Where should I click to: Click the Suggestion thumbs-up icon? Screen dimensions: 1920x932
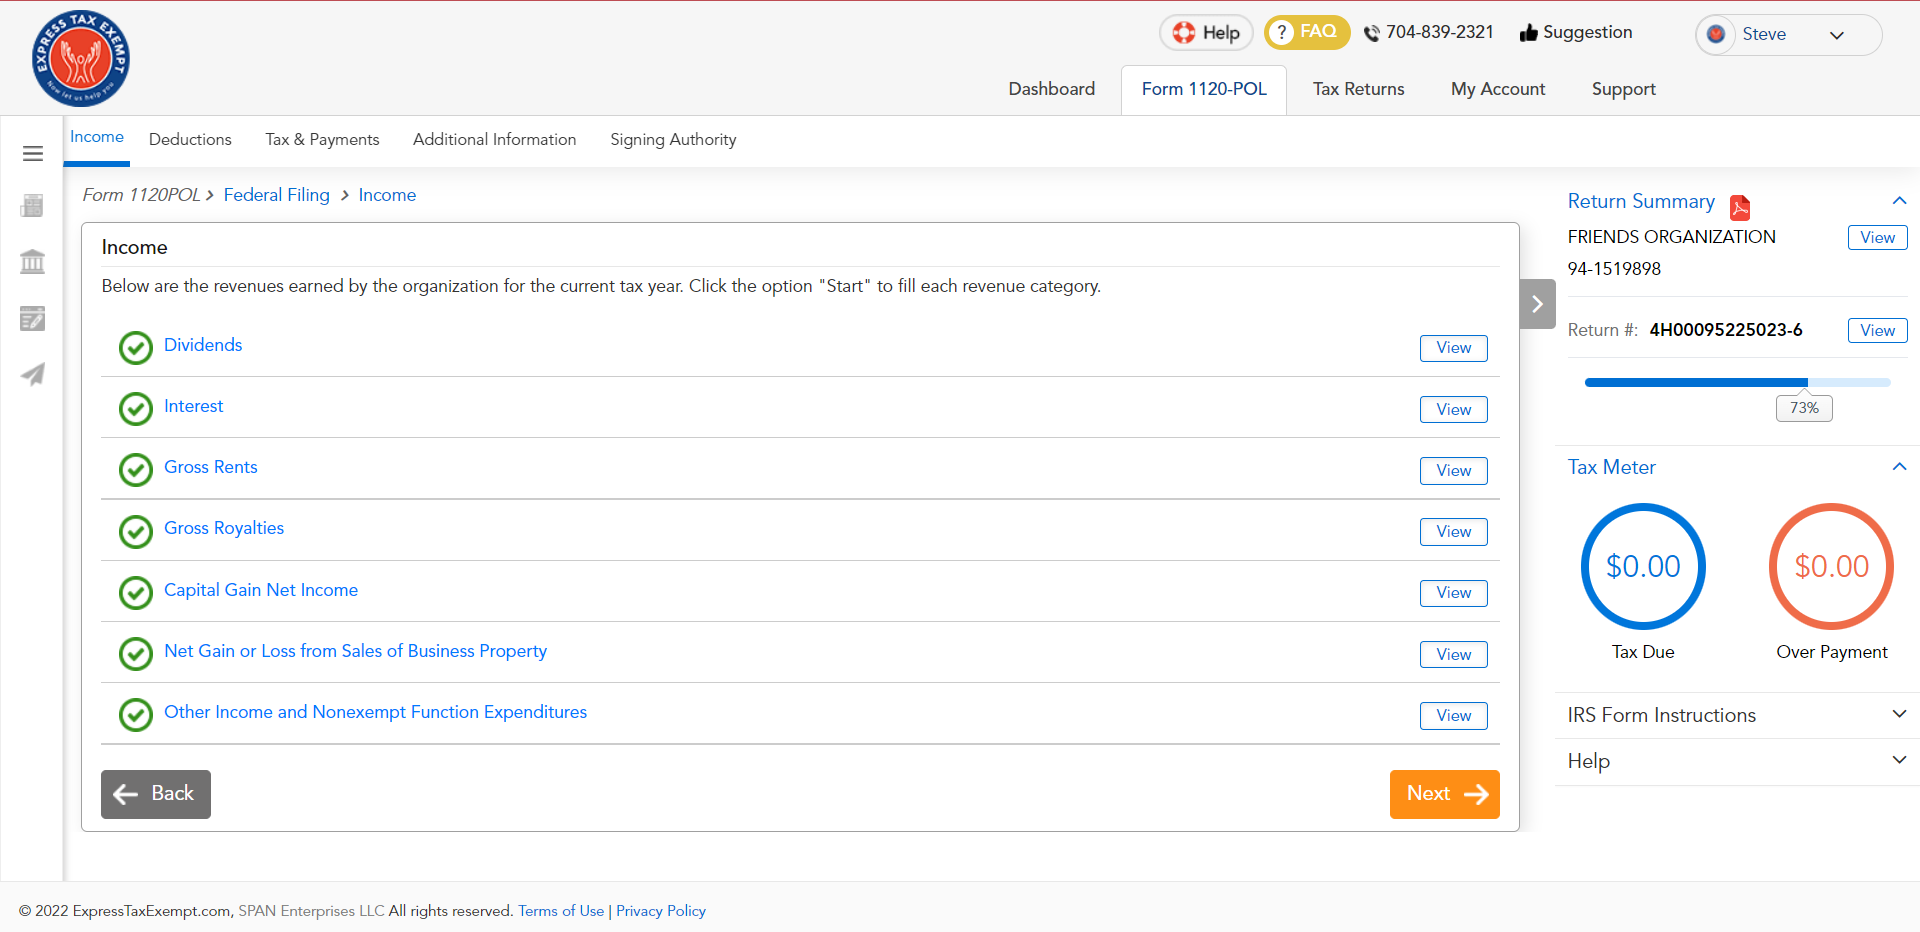click(x=1528, y=33)
